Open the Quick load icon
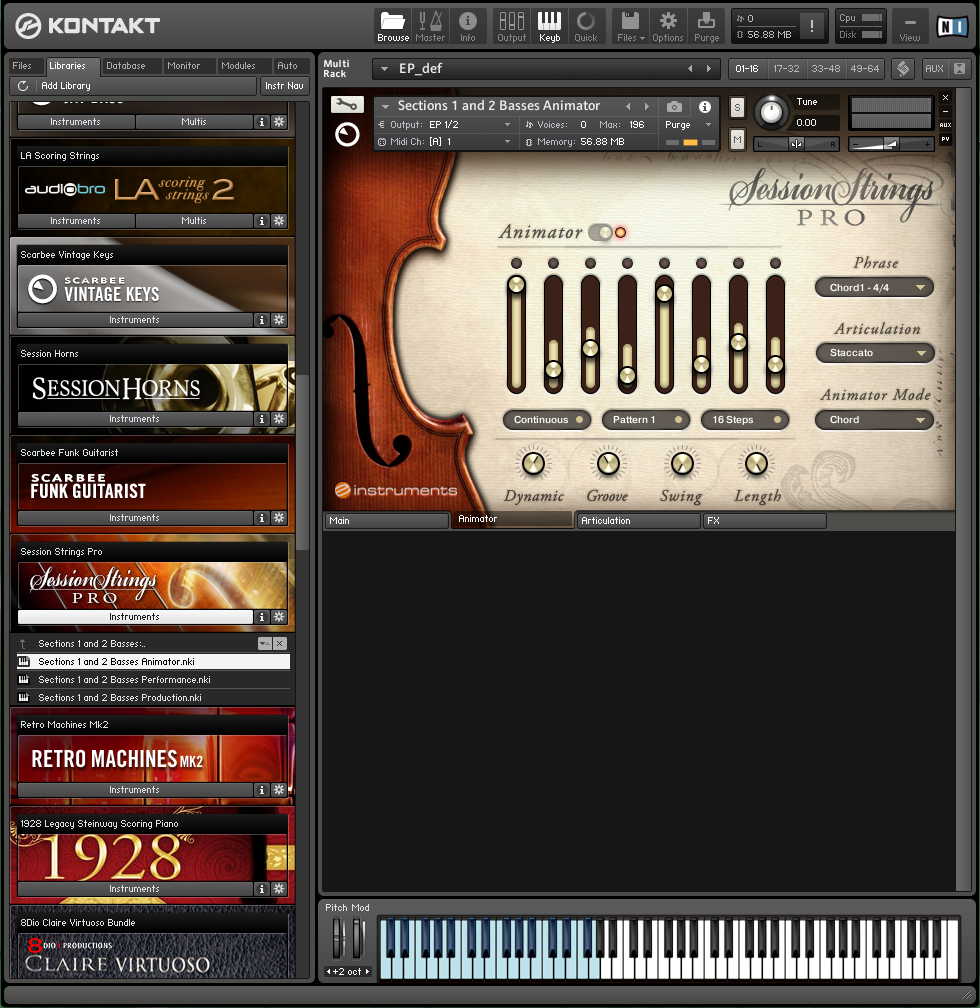This screenshot has height=1008, width=980. point(586,26)
